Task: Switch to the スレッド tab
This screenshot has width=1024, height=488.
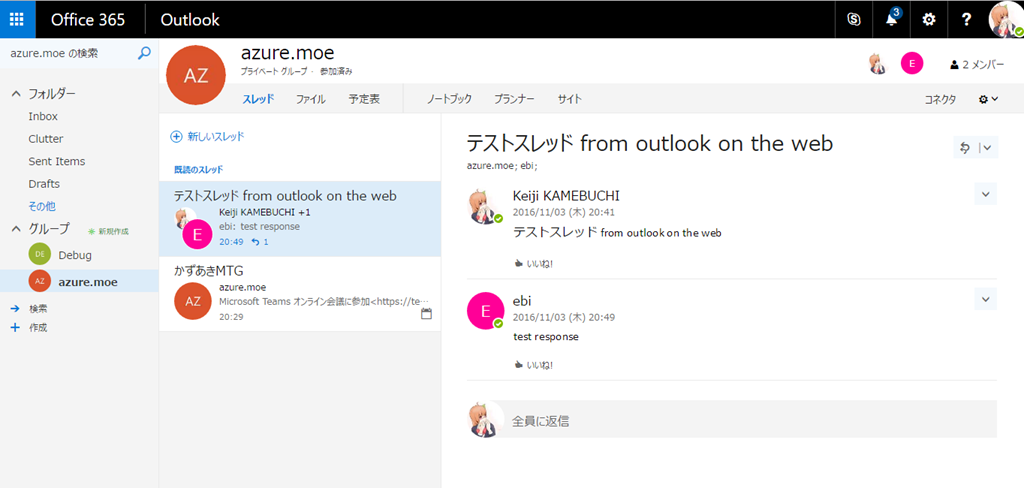Action: click(x=258, y=99)
